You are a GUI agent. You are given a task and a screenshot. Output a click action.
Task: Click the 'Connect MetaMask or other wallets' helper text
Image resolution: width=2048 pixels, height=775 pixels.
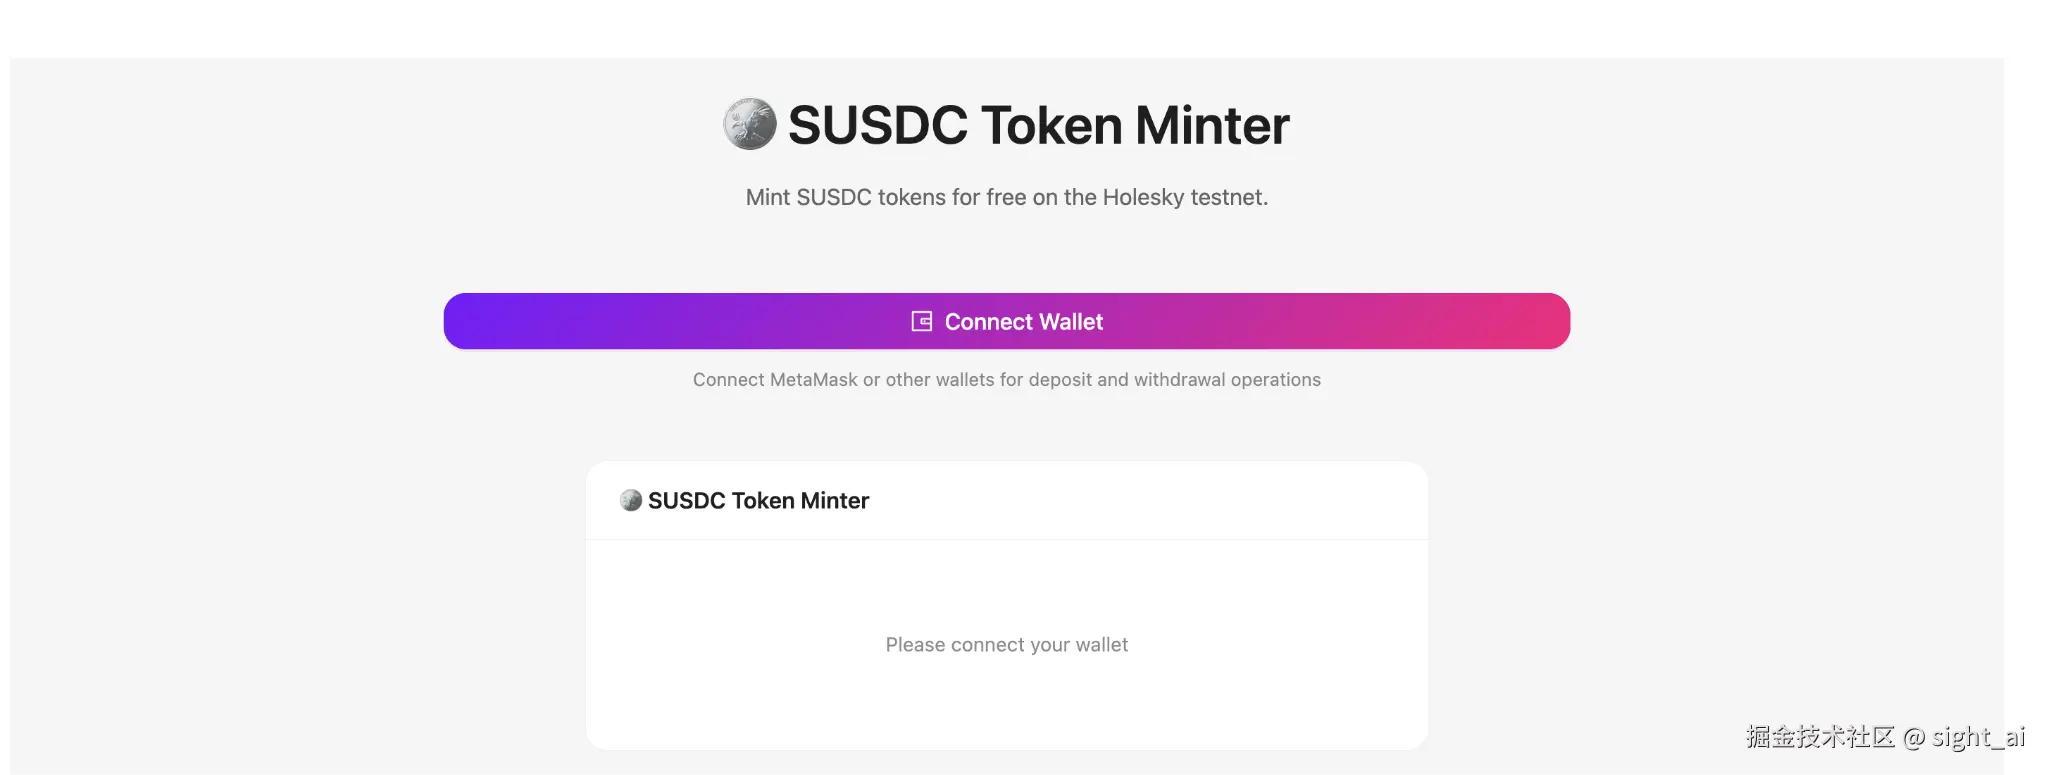click(1006, 380)
